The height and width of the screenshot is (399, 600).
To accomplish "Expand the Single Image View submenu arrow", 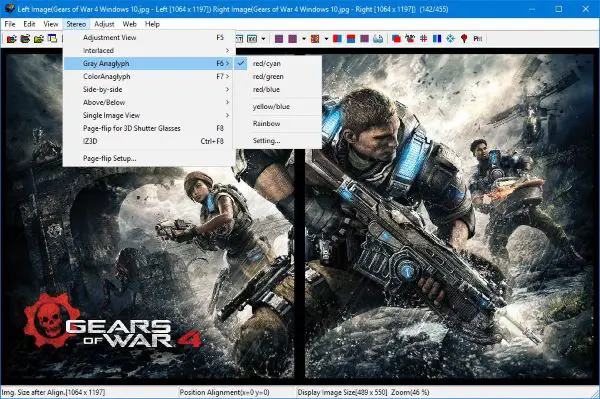I will 227,116.
